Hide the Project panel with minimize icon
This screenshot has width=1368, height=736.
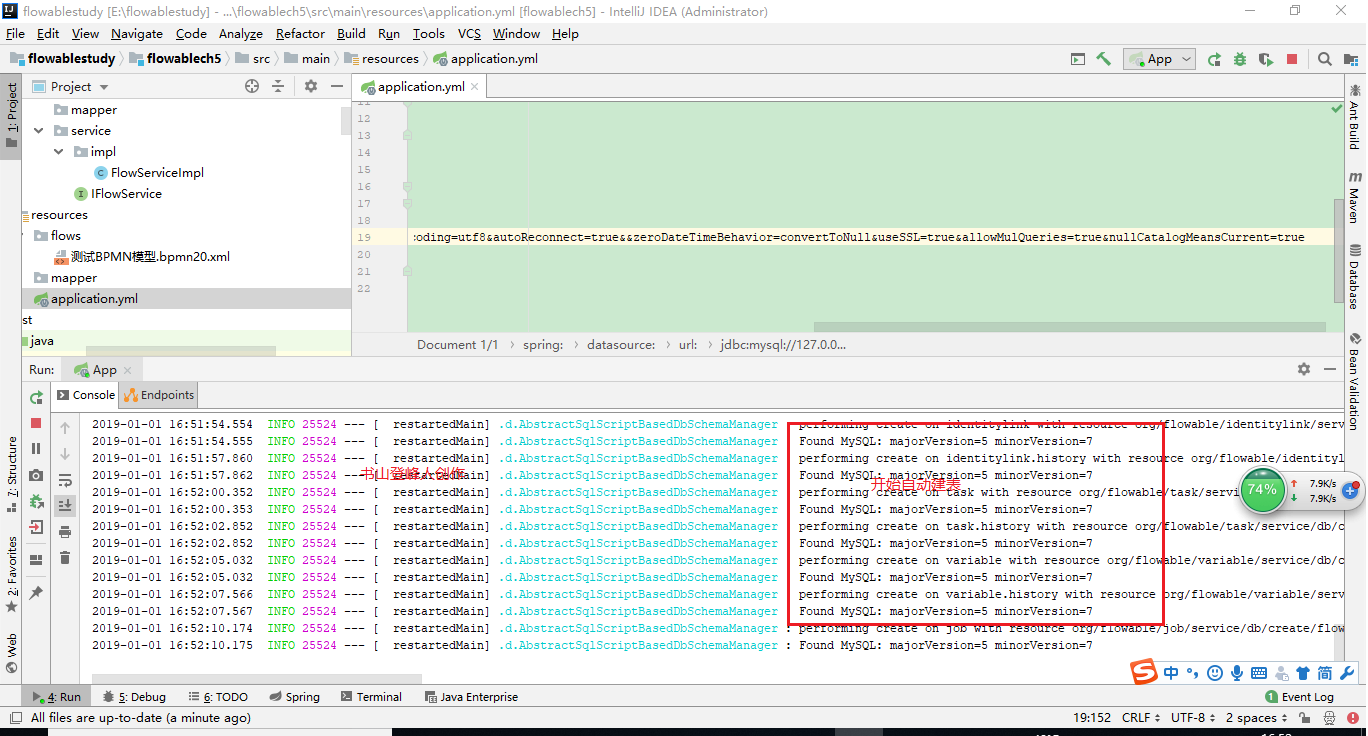[335, 87]
